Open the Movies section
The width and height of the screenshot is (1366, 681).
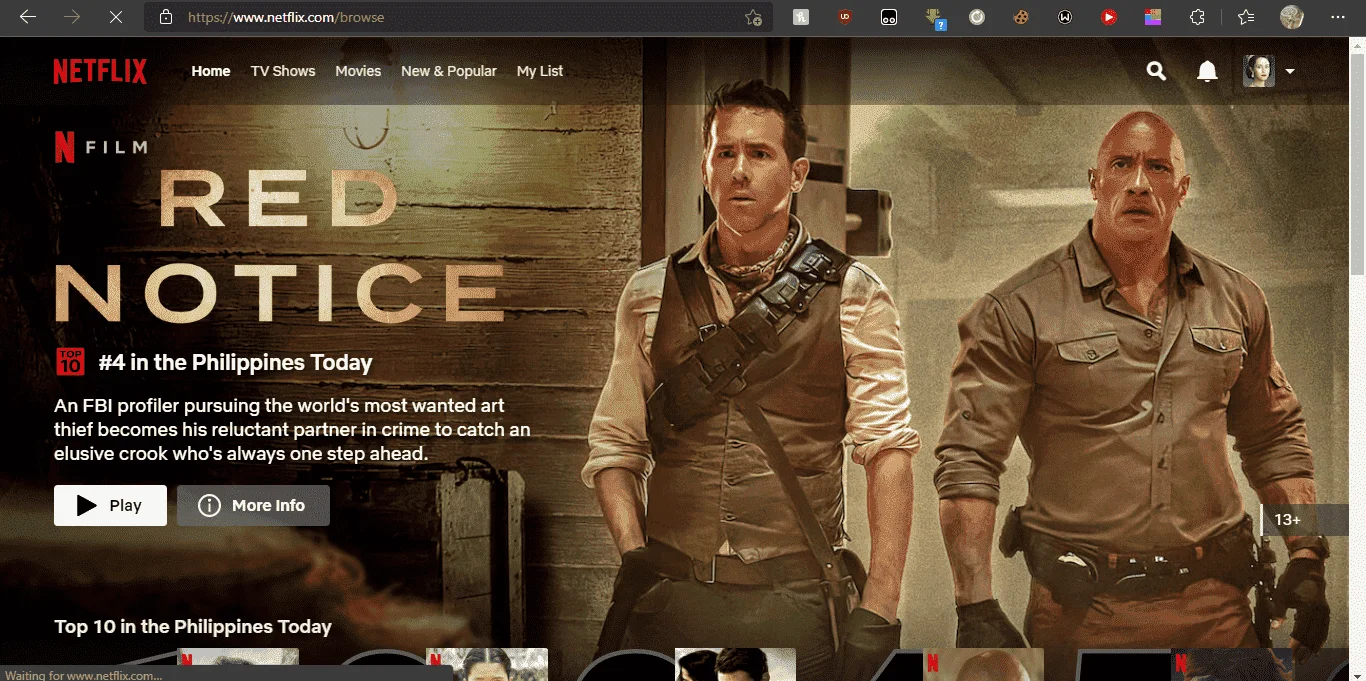[358, 71]
